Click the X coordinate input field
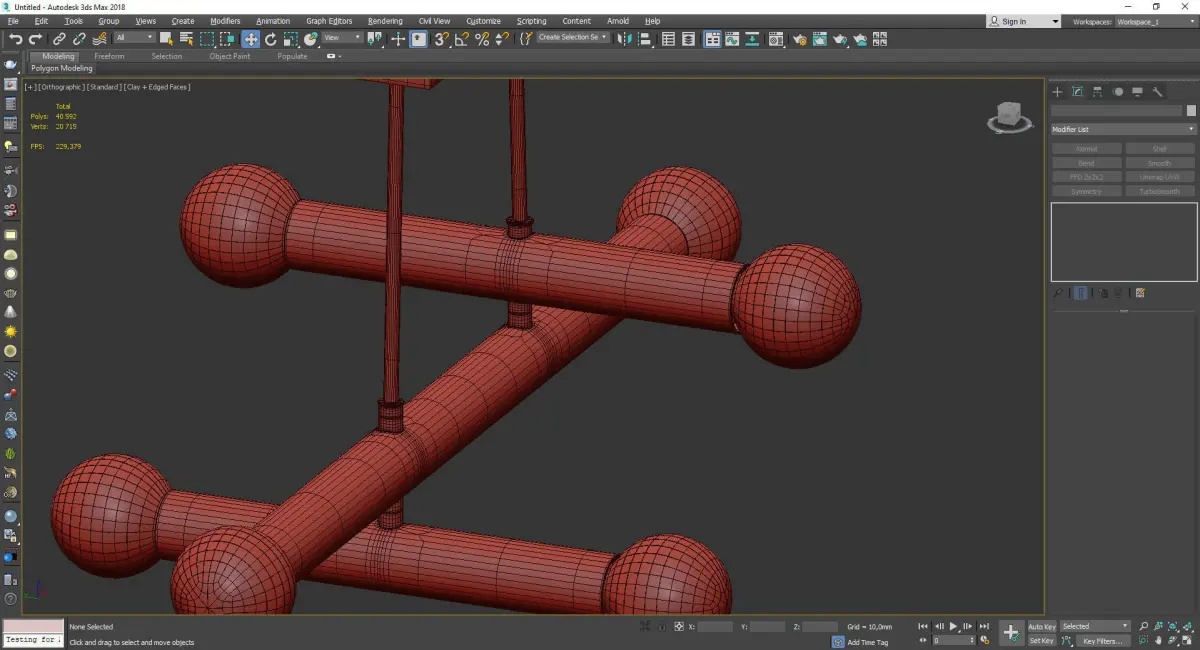The image size is (1200, 650). point(715,627)
